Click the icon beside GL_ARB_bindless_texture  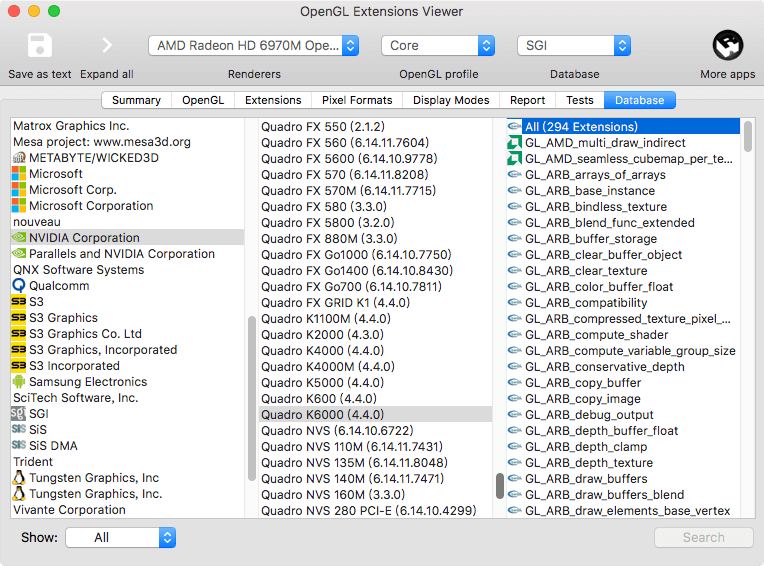(514, 207)
